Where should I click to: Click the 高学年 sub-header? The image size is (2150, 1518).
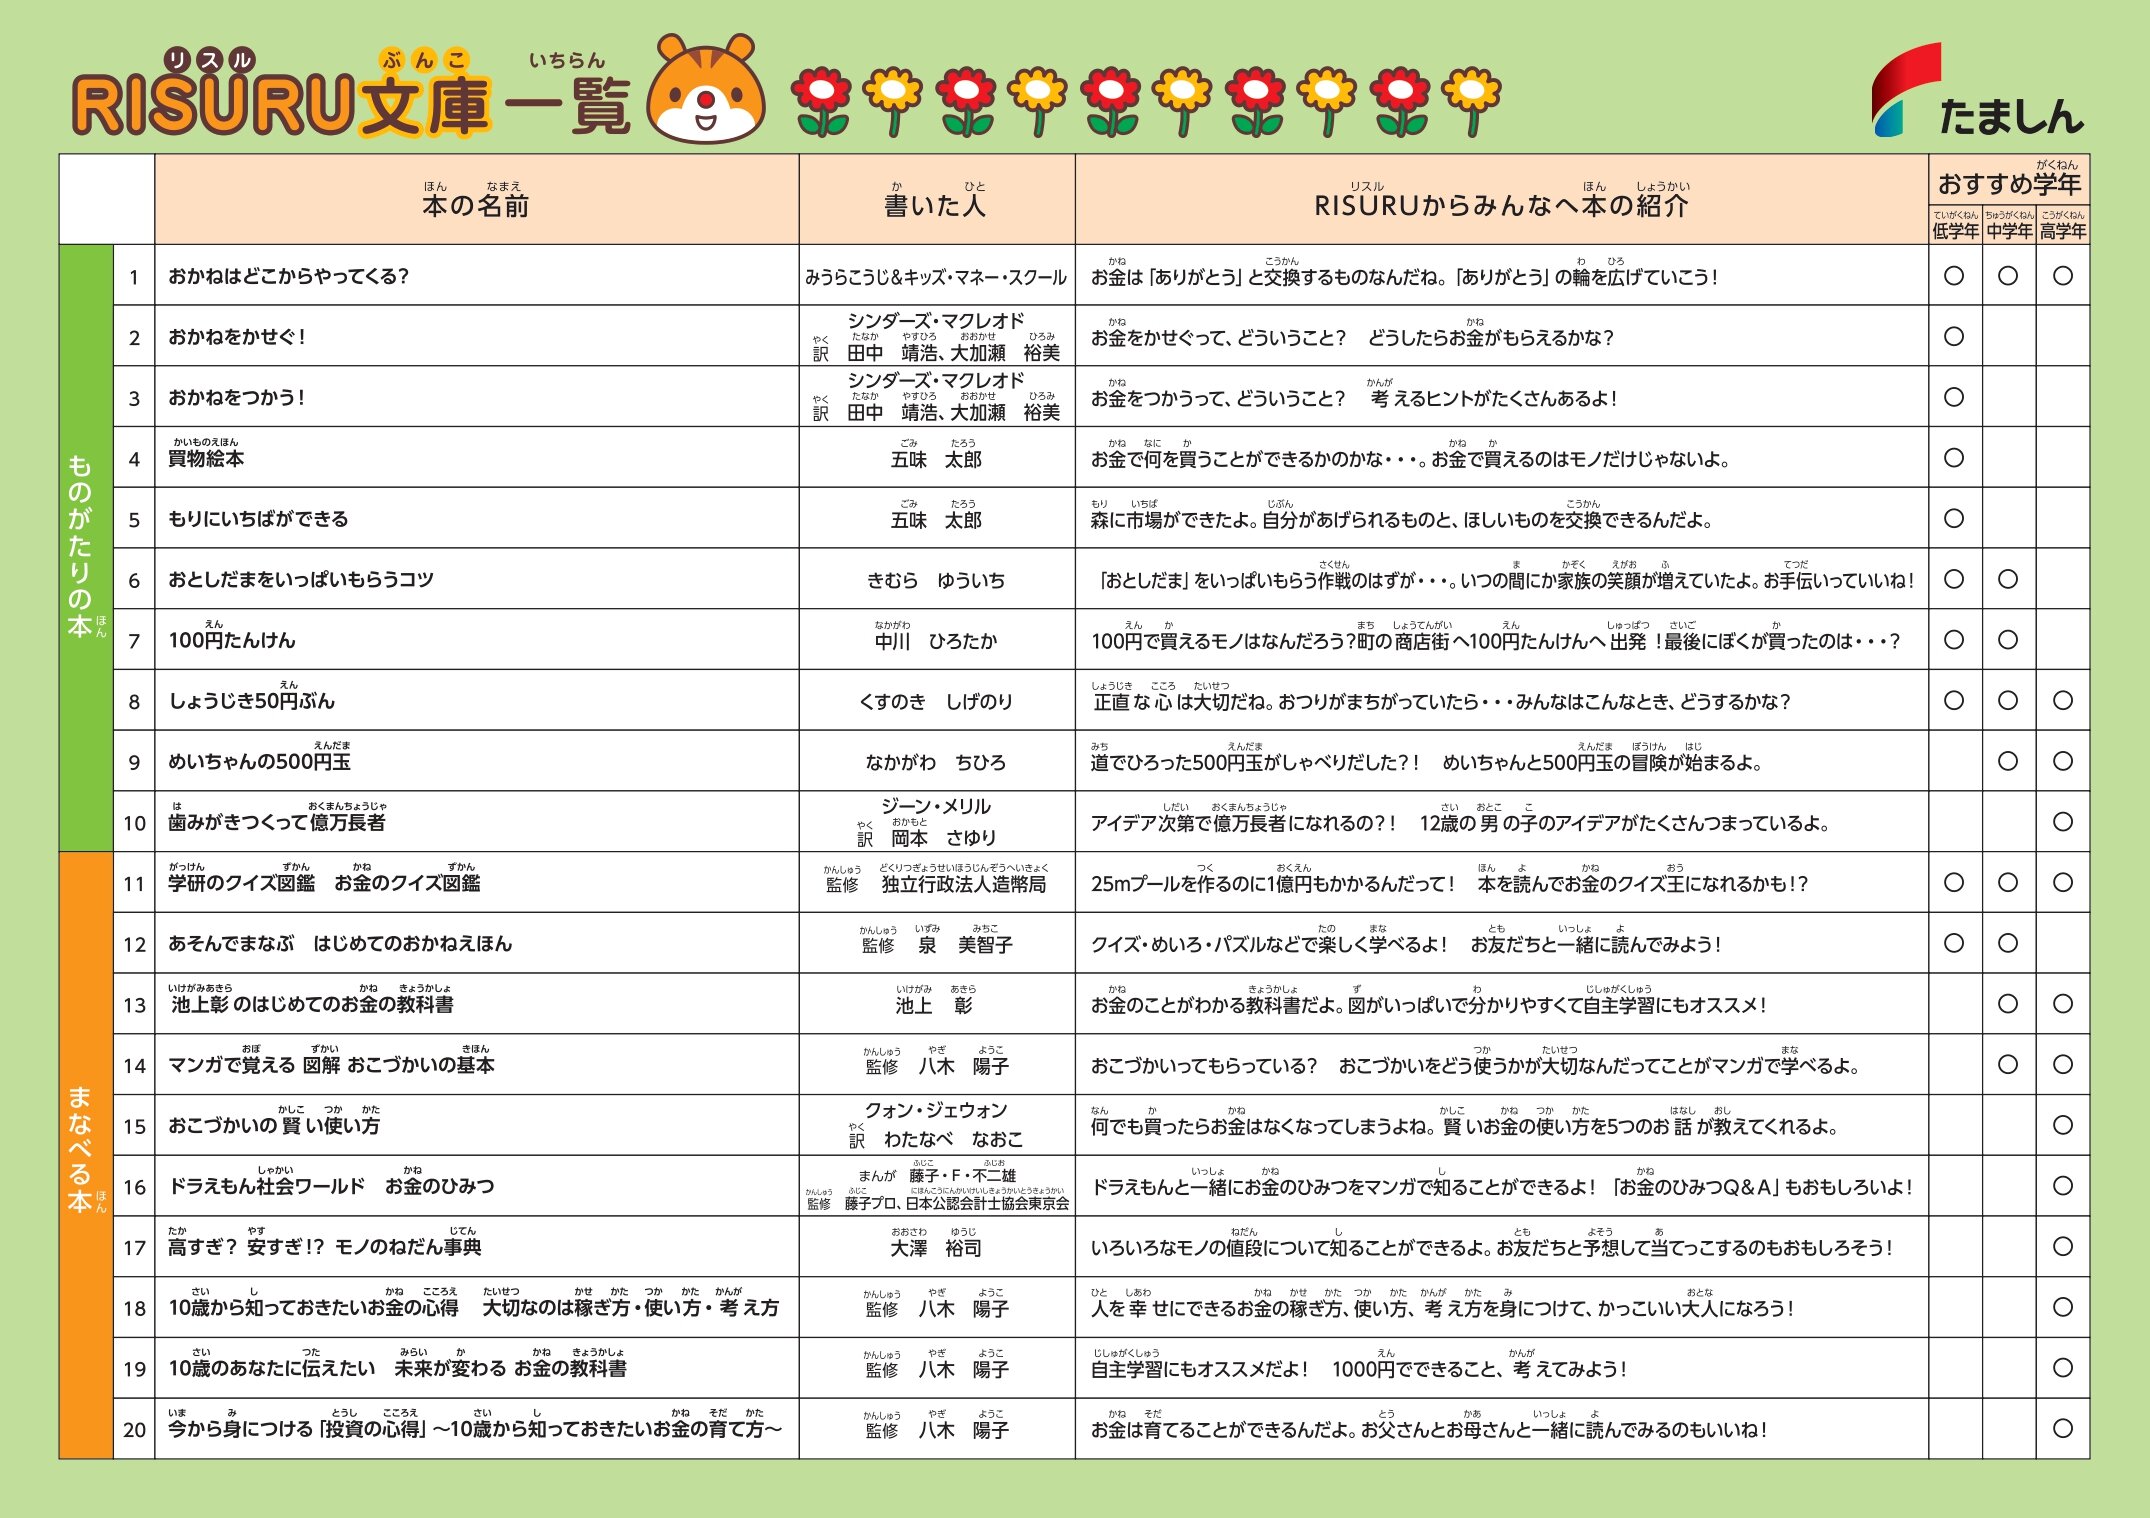[x=2062, y=225]
